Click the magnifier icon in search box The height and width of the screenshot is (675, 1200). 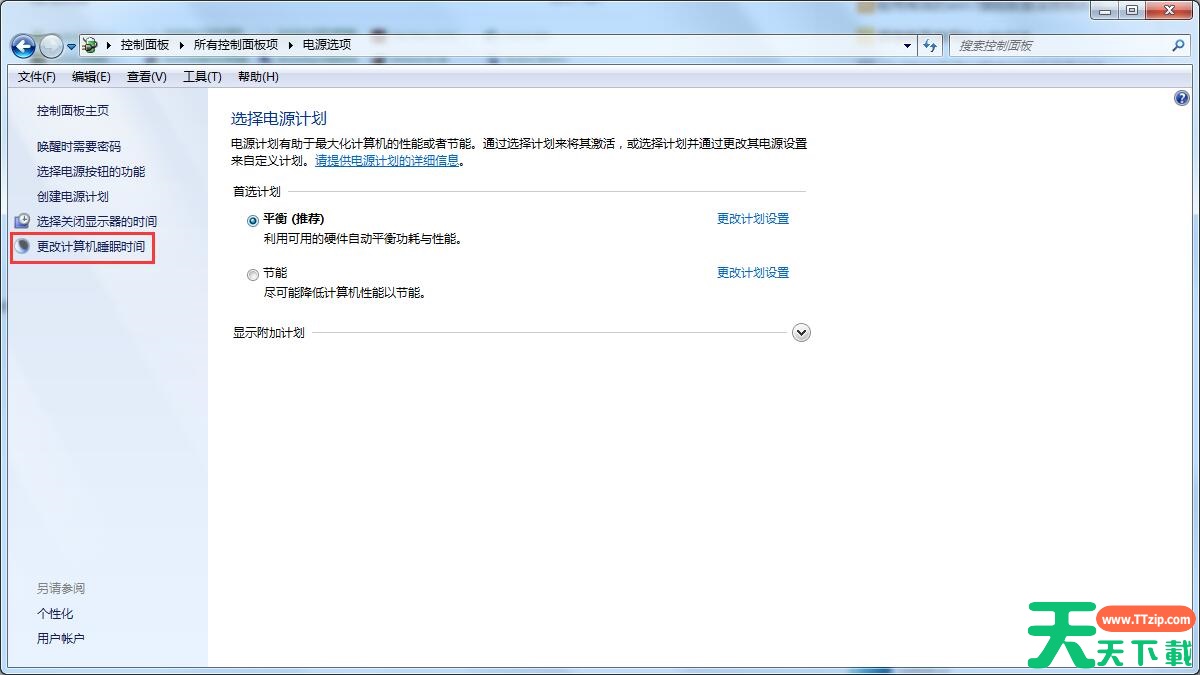(1178, 45)
